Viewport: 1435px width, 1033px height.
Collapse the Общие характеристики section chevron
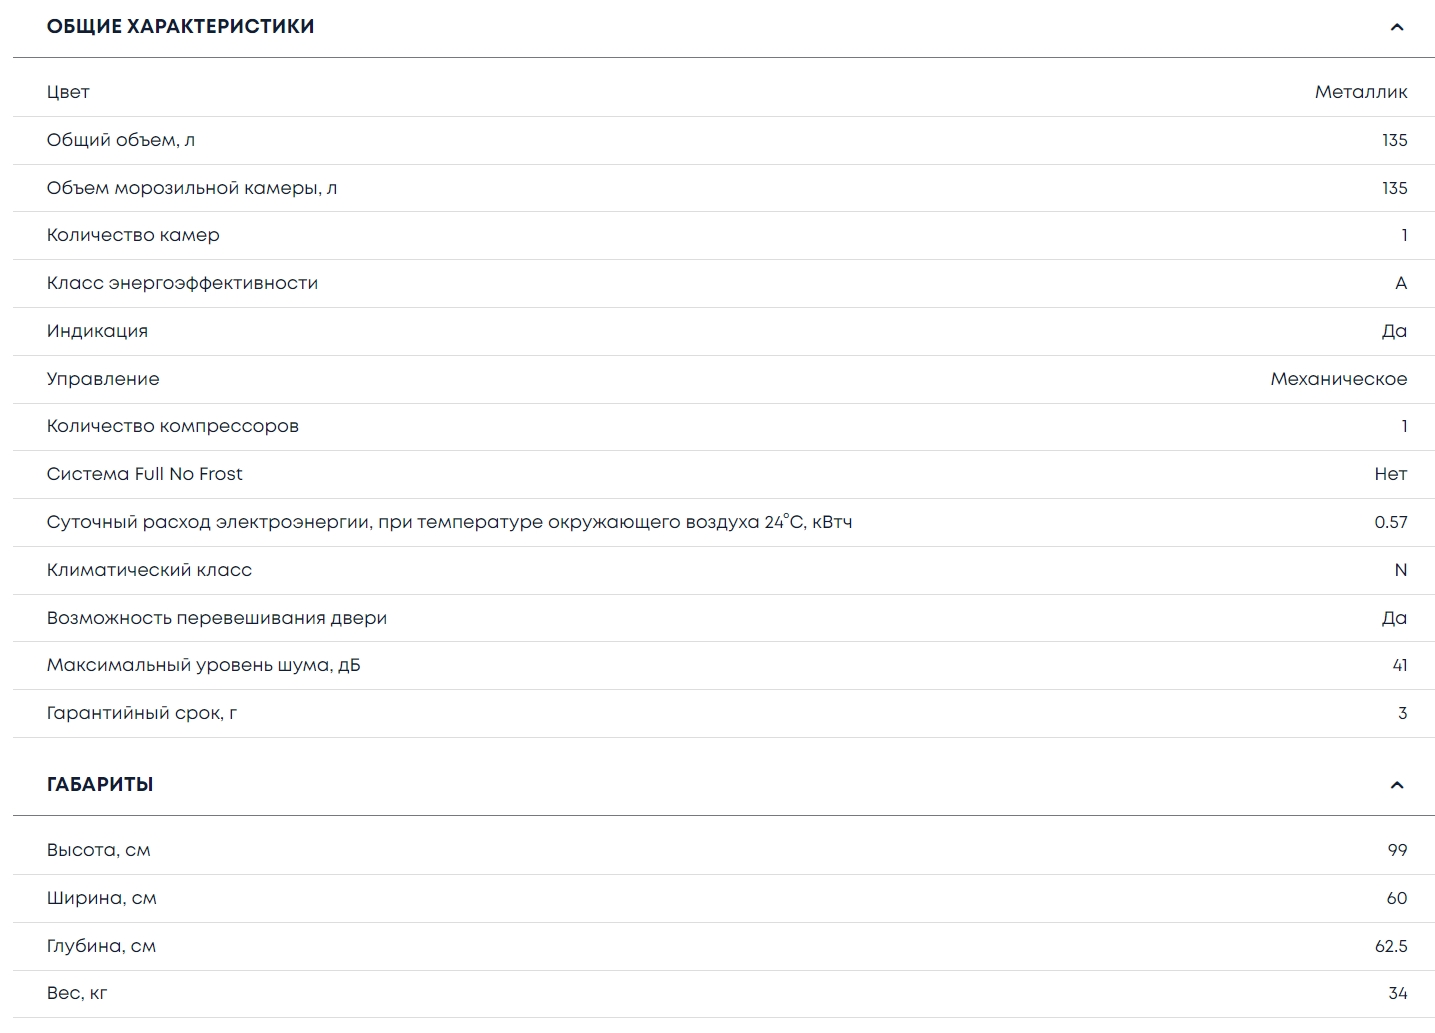pos(1396,27)
